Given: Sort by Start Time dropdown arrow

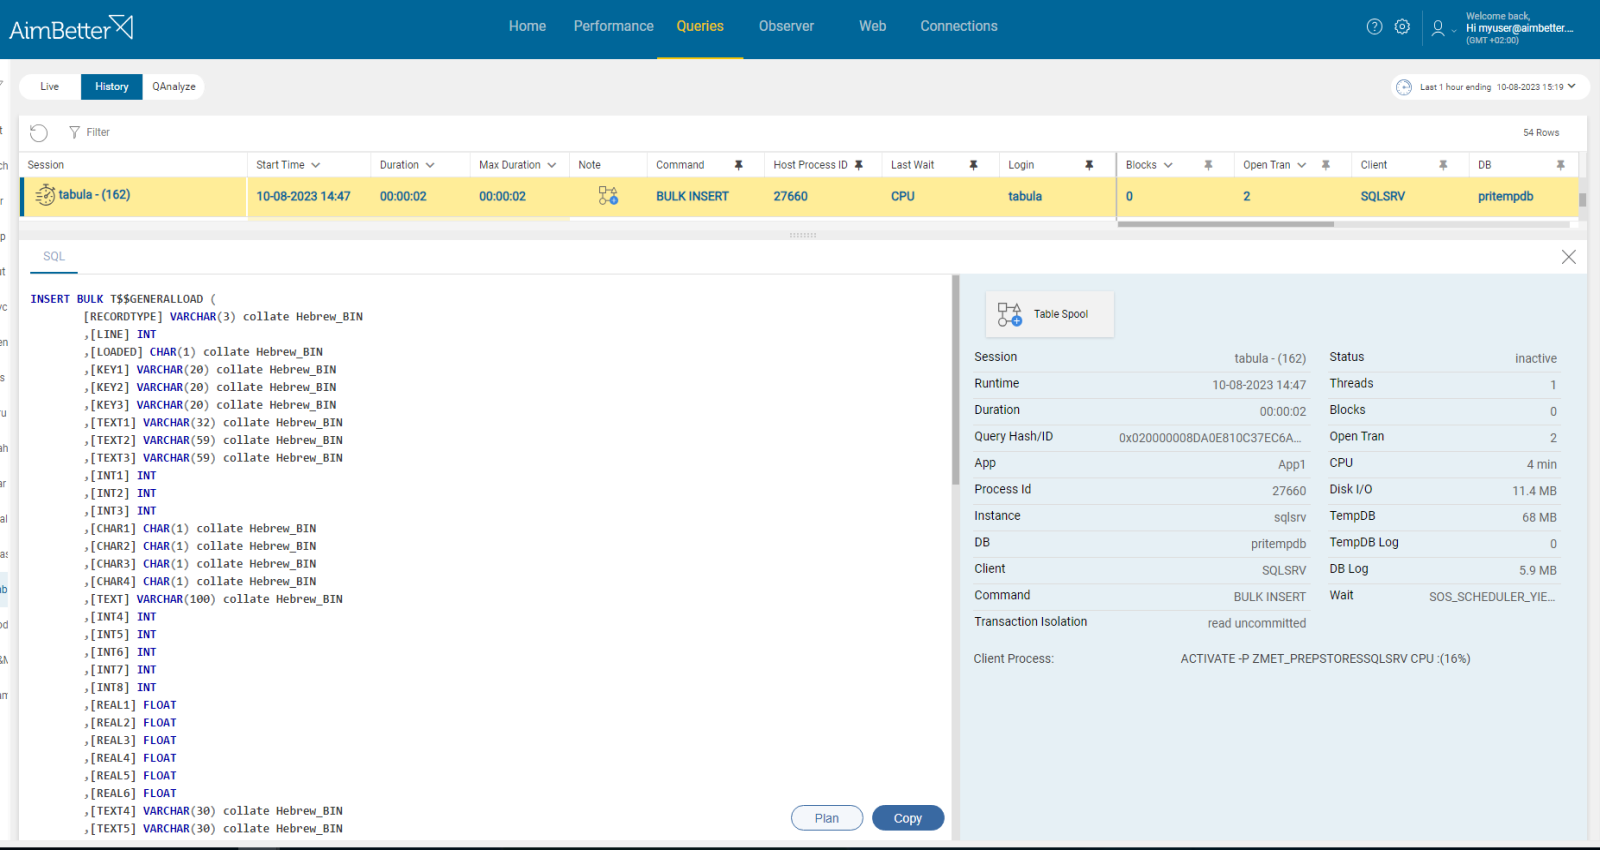Looking at the screenshot, I should (x=315, y=165).
